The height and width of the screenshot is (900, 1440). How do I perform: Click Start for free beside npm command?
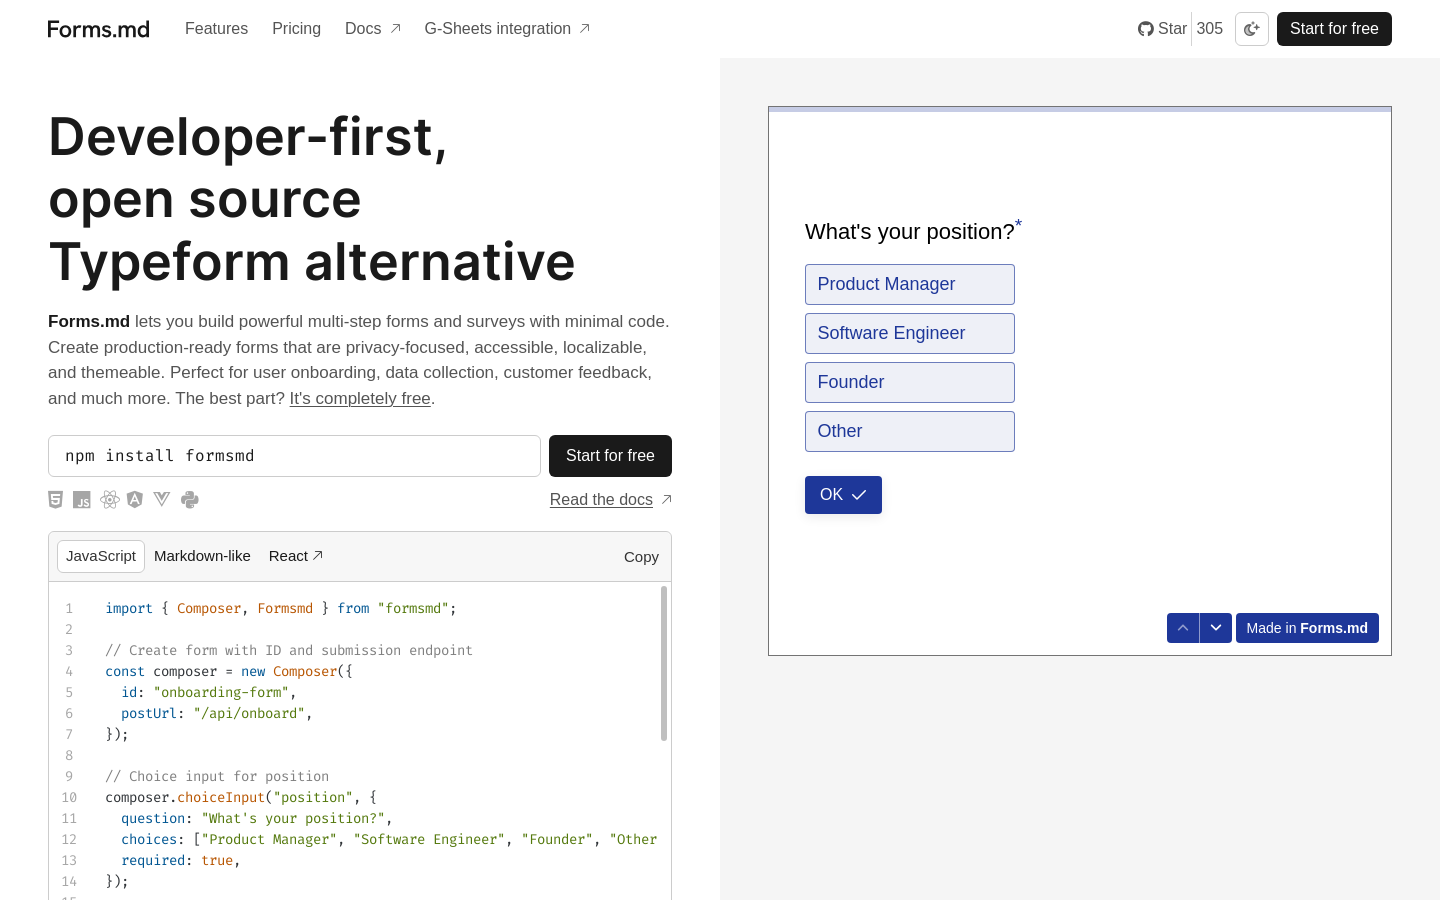pos(610,456)
